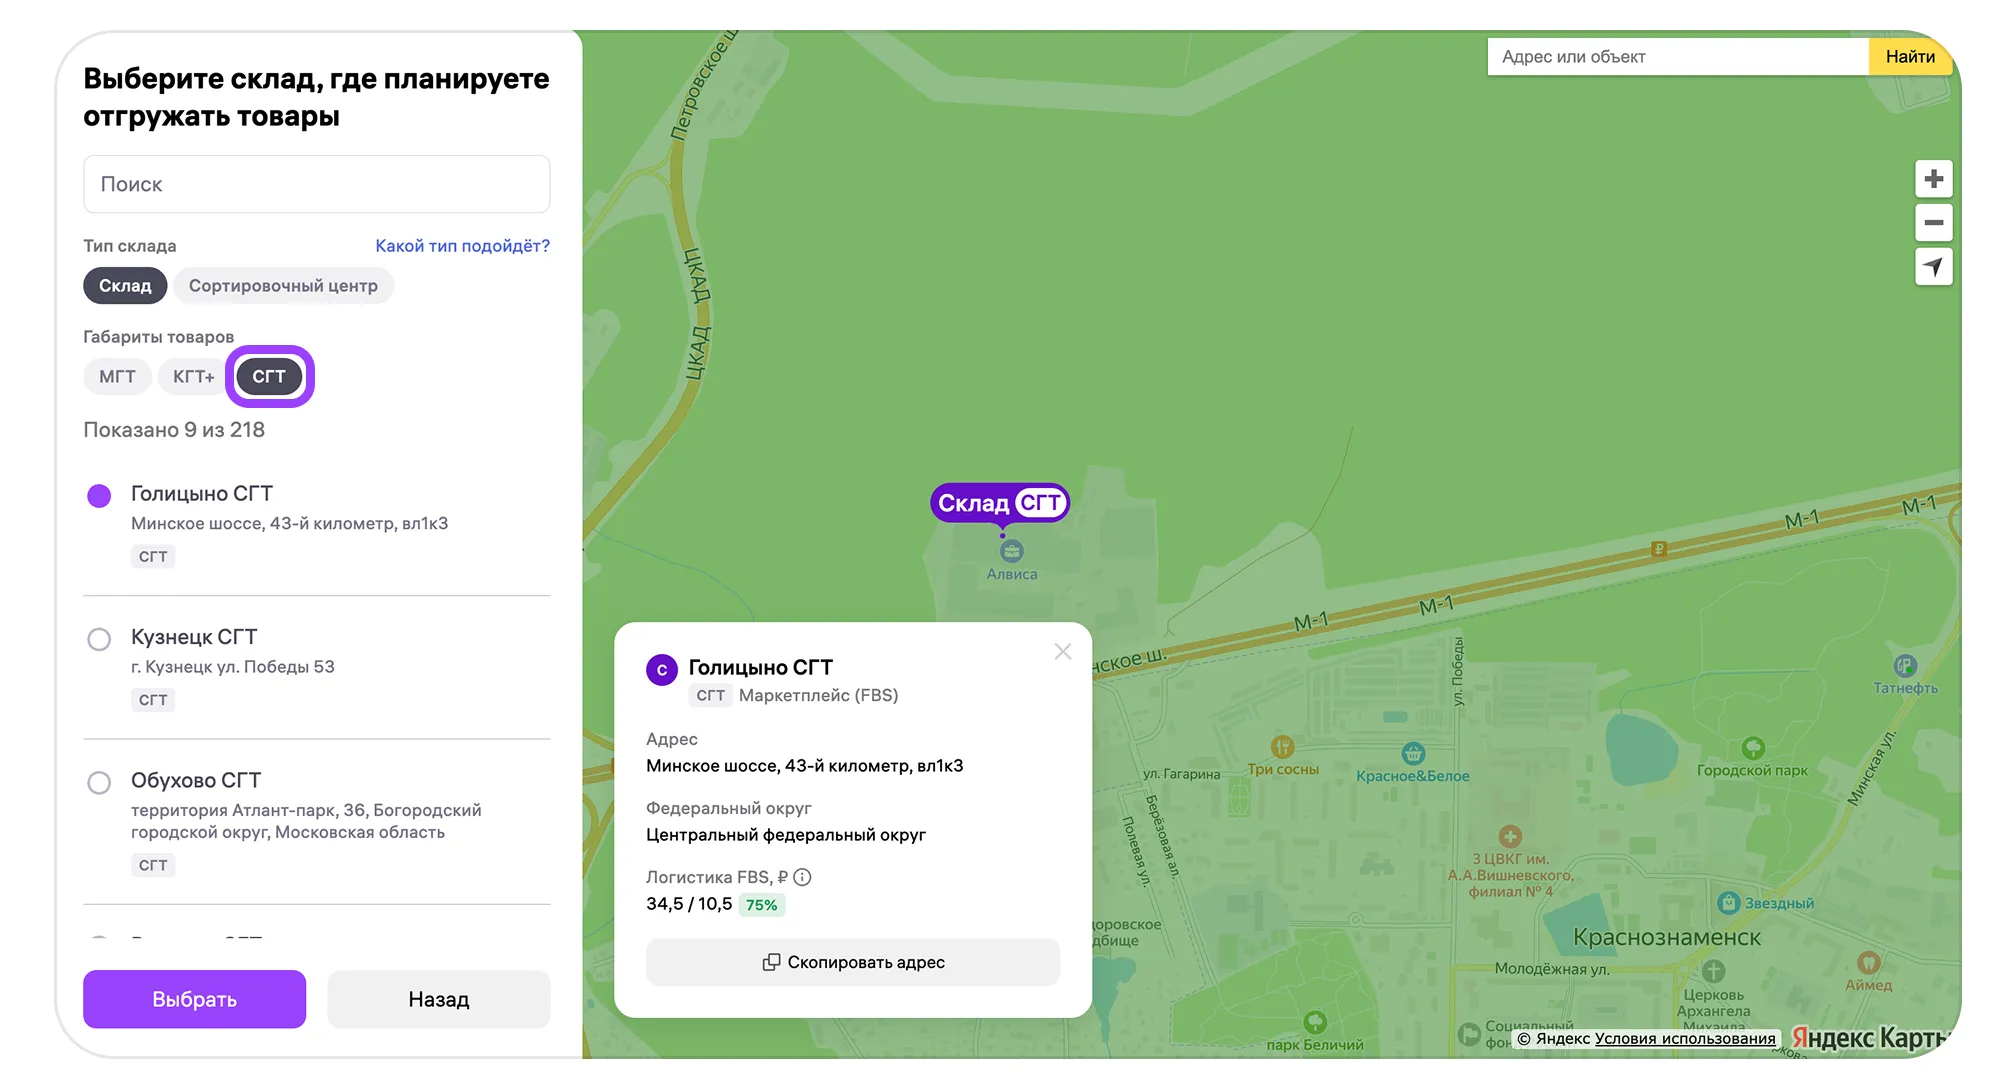Click the Три сосны restaurant icon
This screenshot has width=2016, height=1089.
(1282, 747)
